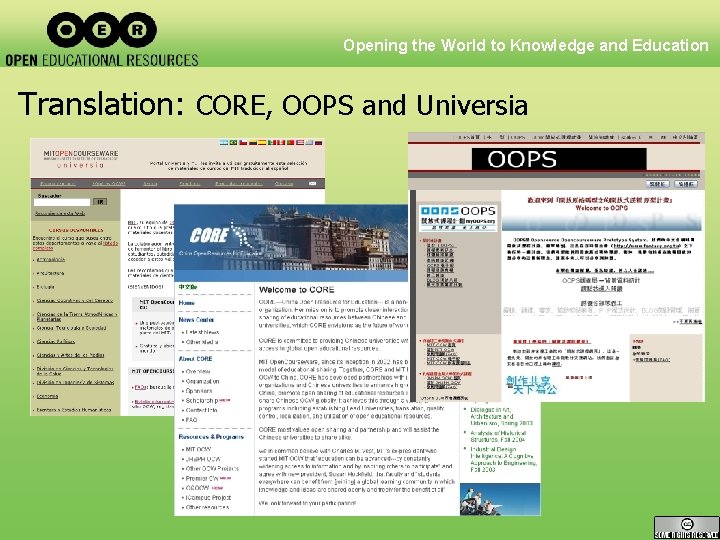Open Other resources link in CORE sidebar

point(207,508)
